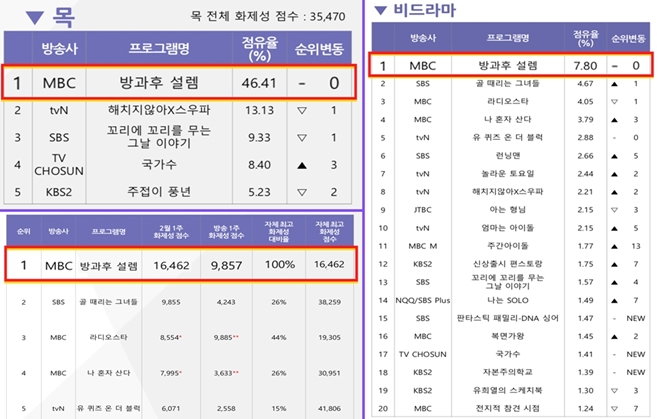The image size is (658, 419).
Task: Click the down arrow in the 아는 형님 row
Action: (x=612, y=214)
